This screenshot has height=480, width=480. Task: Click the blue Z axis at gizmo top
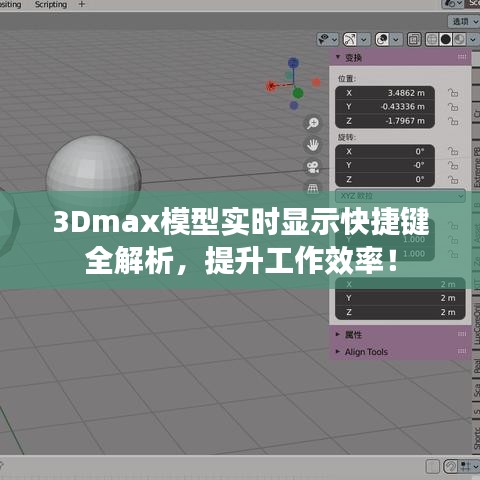click(x=293, y=62)
